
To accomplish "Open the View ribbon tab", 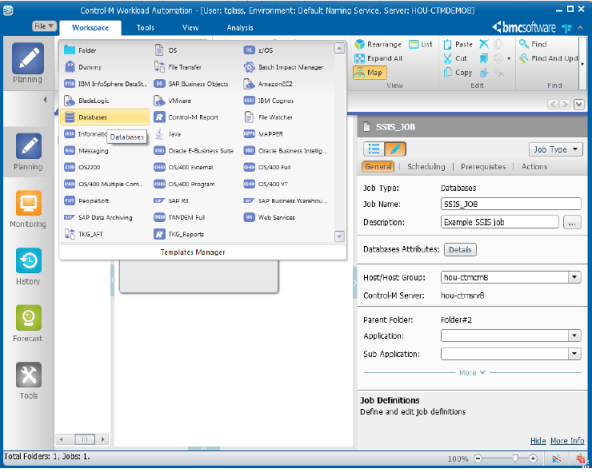I will pyautogui.click(x=190, y=28).
